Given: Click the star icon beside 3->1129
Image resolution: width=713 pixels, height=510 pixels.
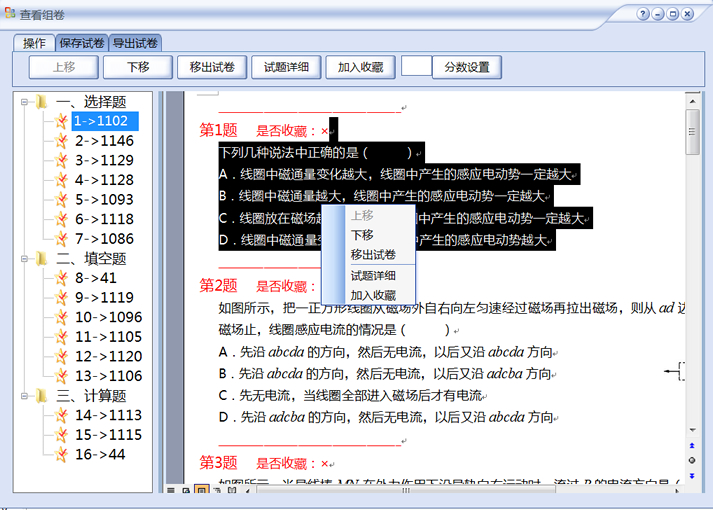Looking at the screenshot, I should (x=61, y=160).
